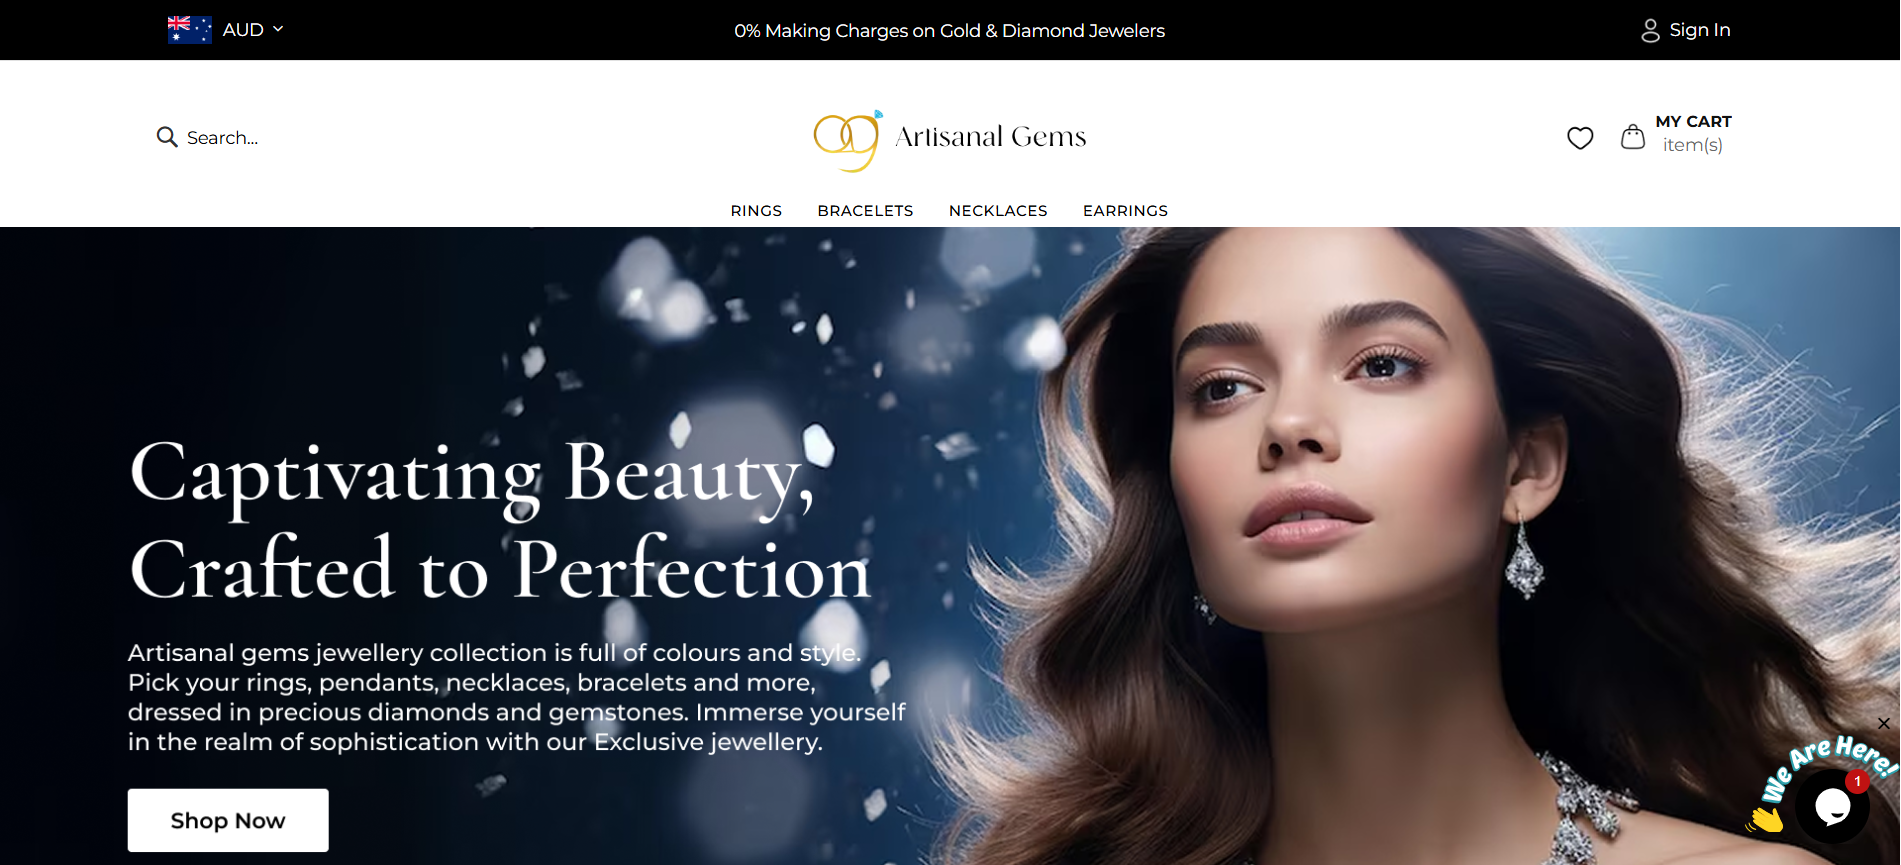Open the wishlist heart icon
The height and width of the screenshot is (865, 1901).
(x=1580, y=138)
